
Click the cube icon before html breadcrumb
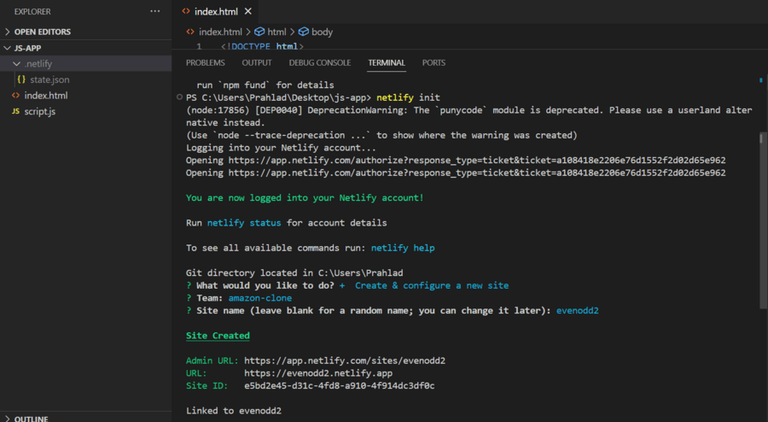[260, 32]
